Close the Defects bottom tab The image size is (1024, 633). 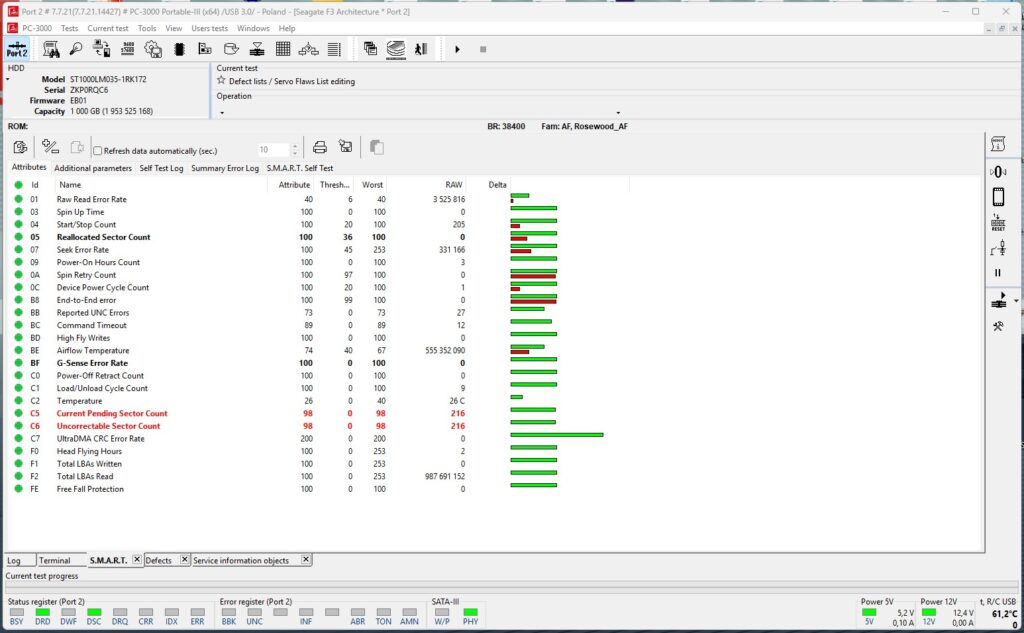[185, 560]
